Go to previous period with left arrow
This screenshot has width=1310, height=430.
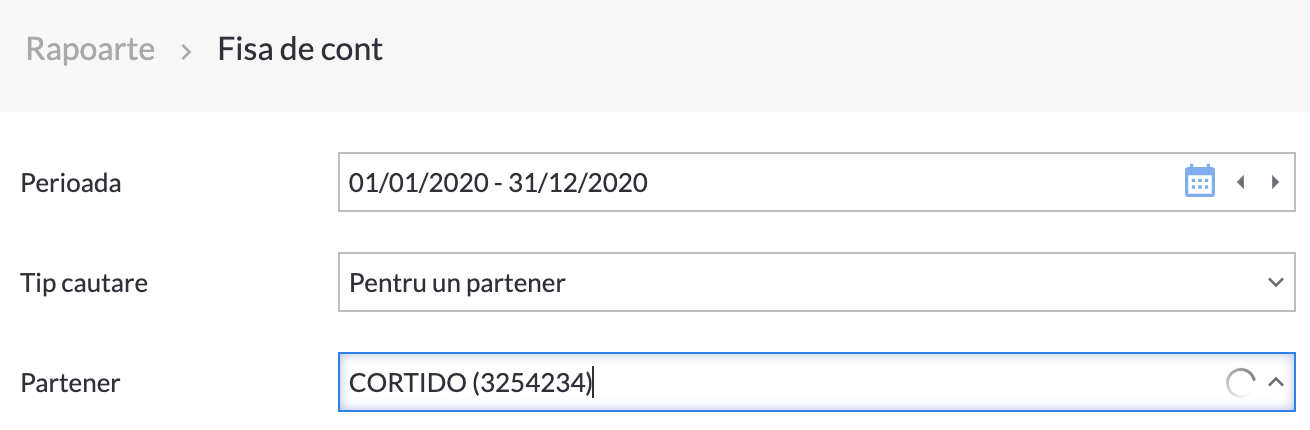[1241, 182]
